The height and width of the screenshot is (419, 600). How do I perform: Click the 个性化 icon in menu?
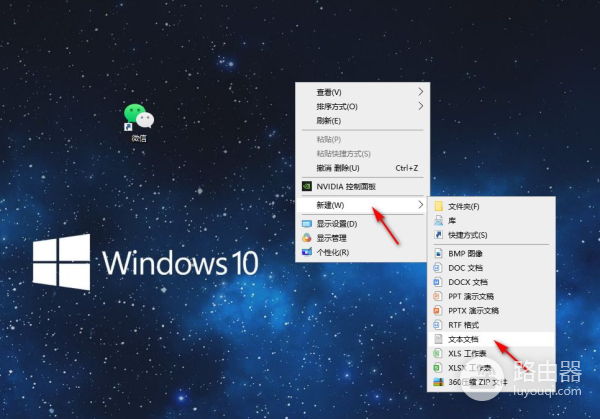click(307, 253)
